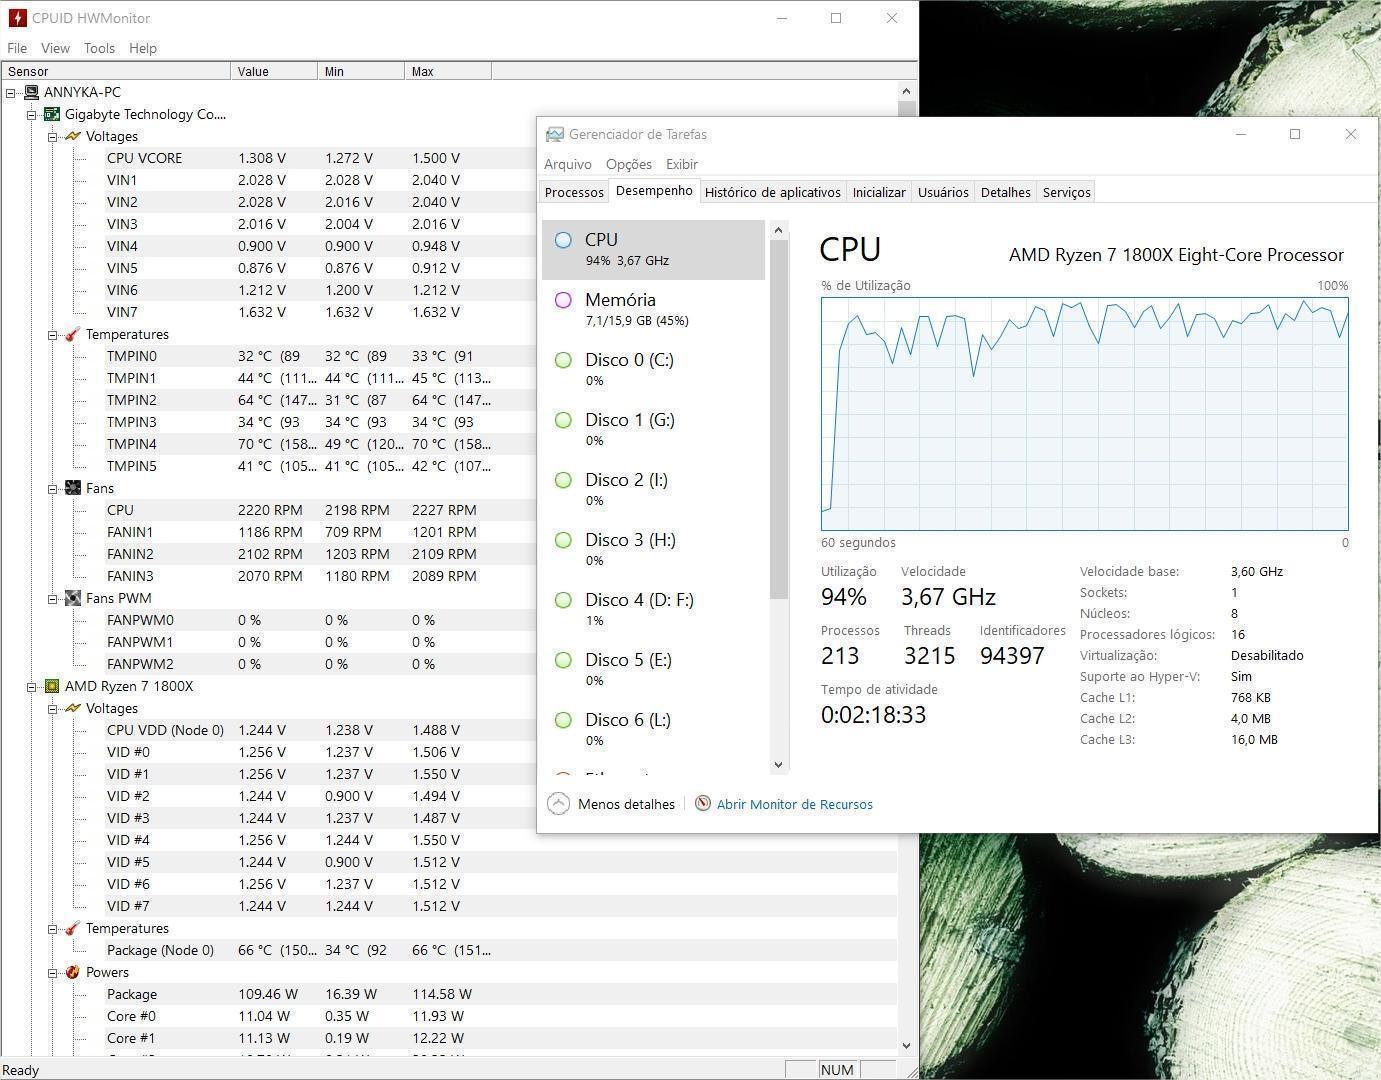Switch to the Serviços tab

(1067, 192)
